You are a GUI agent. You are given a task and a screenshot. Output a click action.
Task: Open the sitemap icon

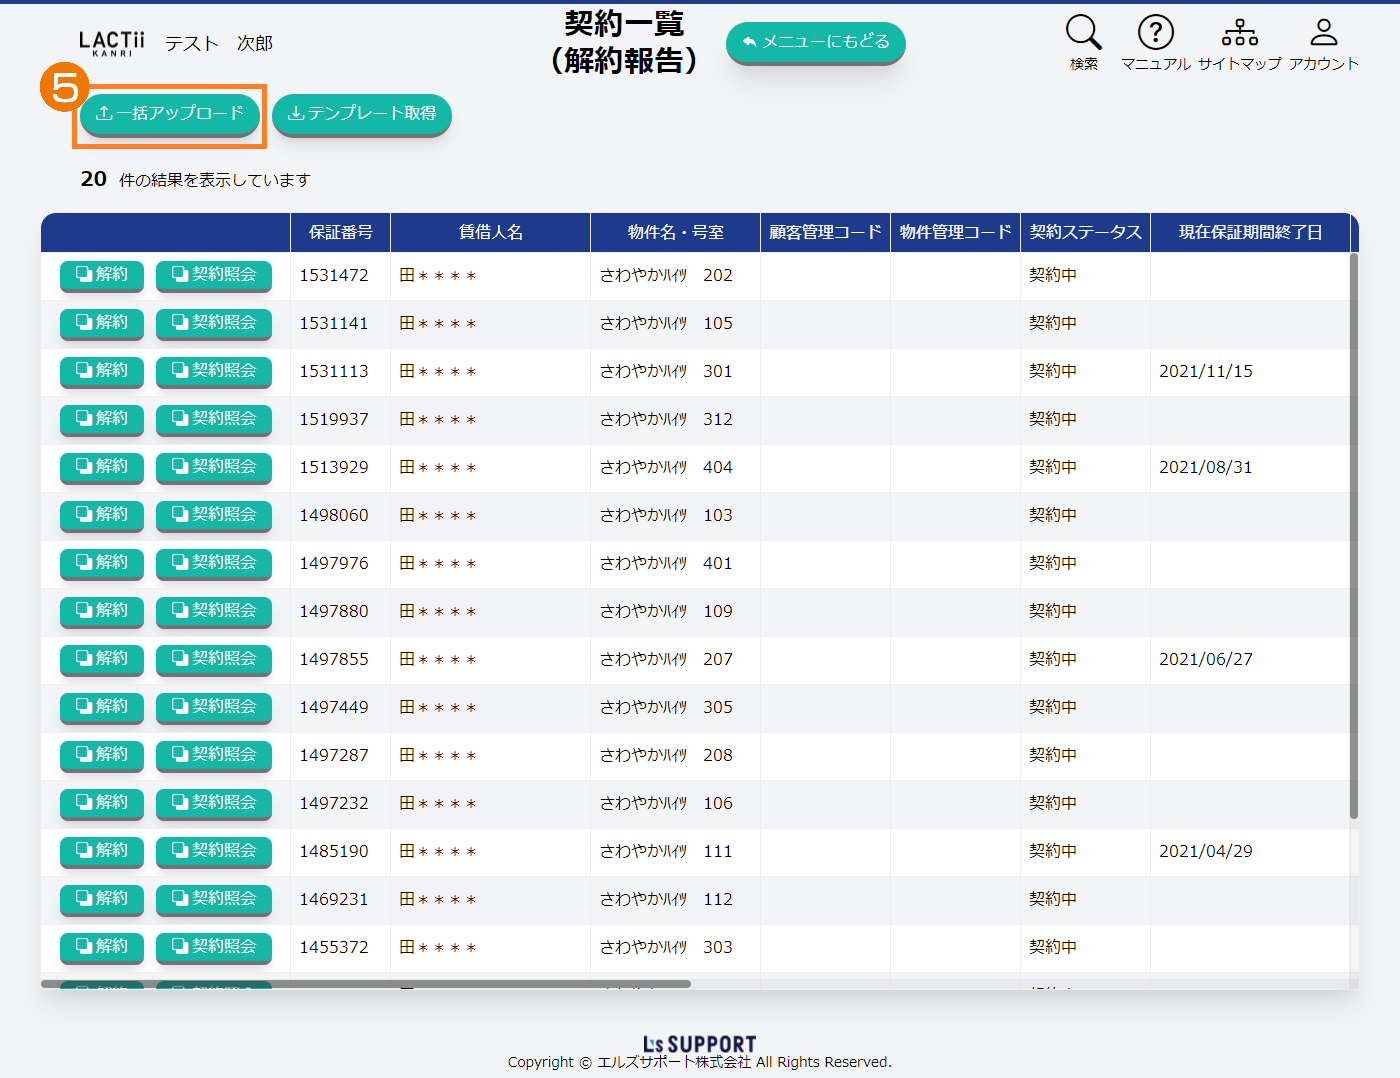point(1239,33)
